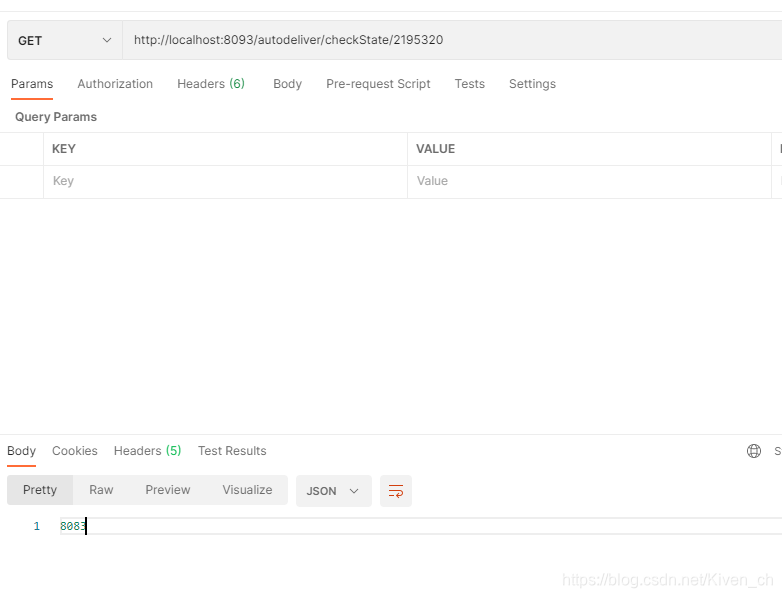Open the JSON format dropdown

[x=334, y=491]
